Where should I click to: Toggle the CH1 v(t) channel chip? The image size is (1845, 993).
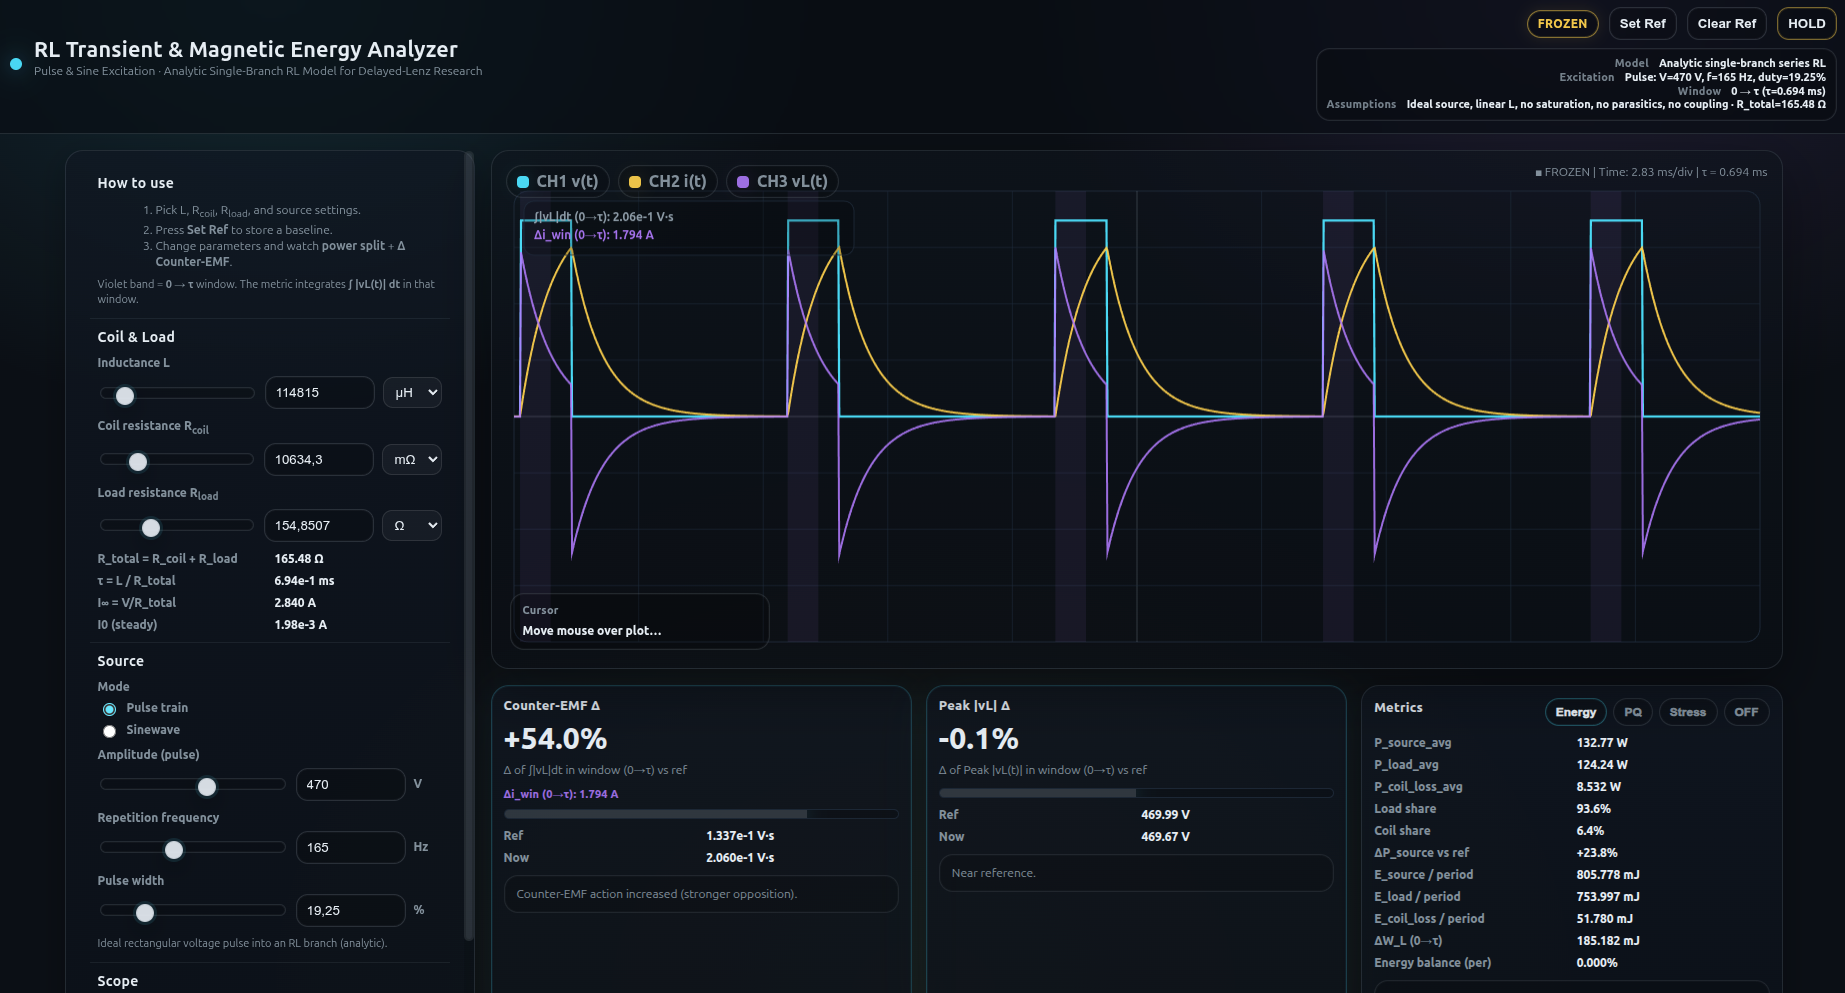point(557,181)
